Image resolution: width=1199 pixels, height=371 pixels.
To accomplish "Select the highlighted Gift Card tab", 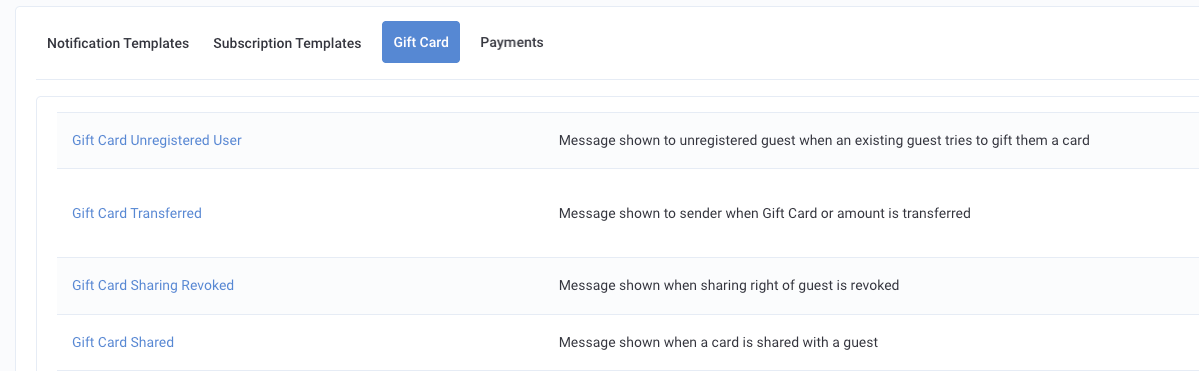I will (x=421, y=42).
